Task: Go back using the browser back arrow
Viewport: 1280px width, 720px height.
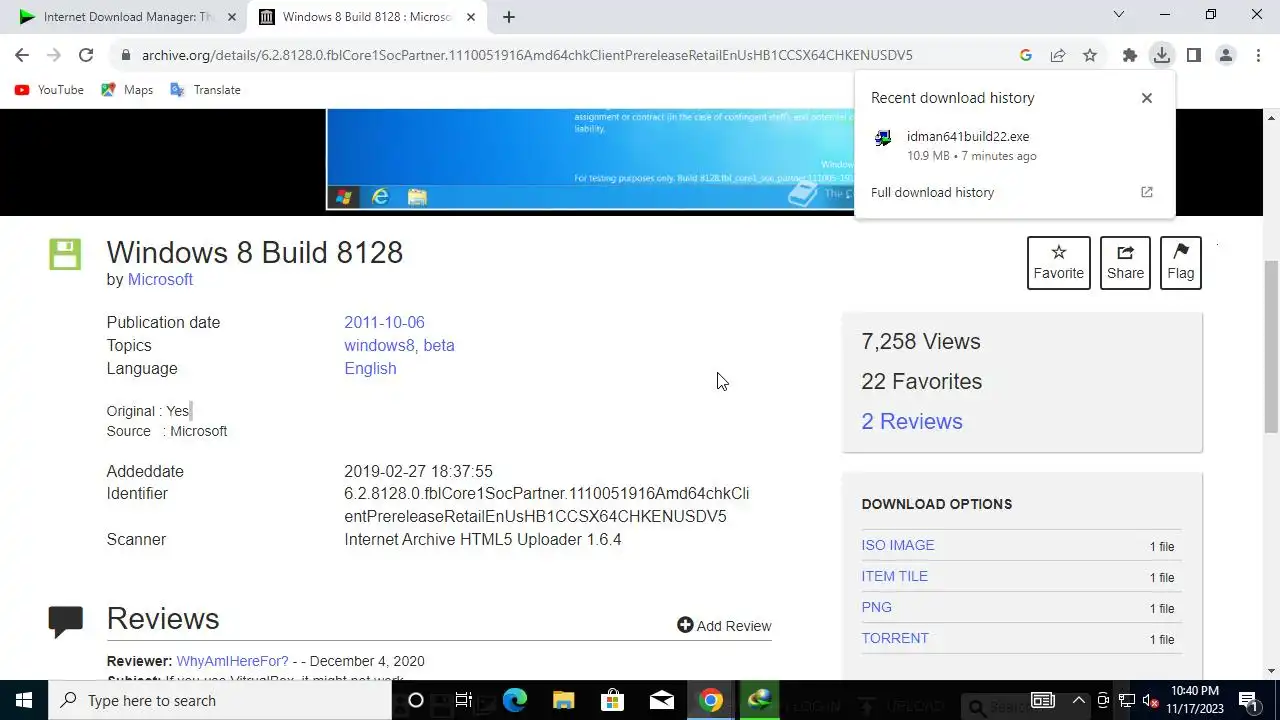Action: point(22,55)
